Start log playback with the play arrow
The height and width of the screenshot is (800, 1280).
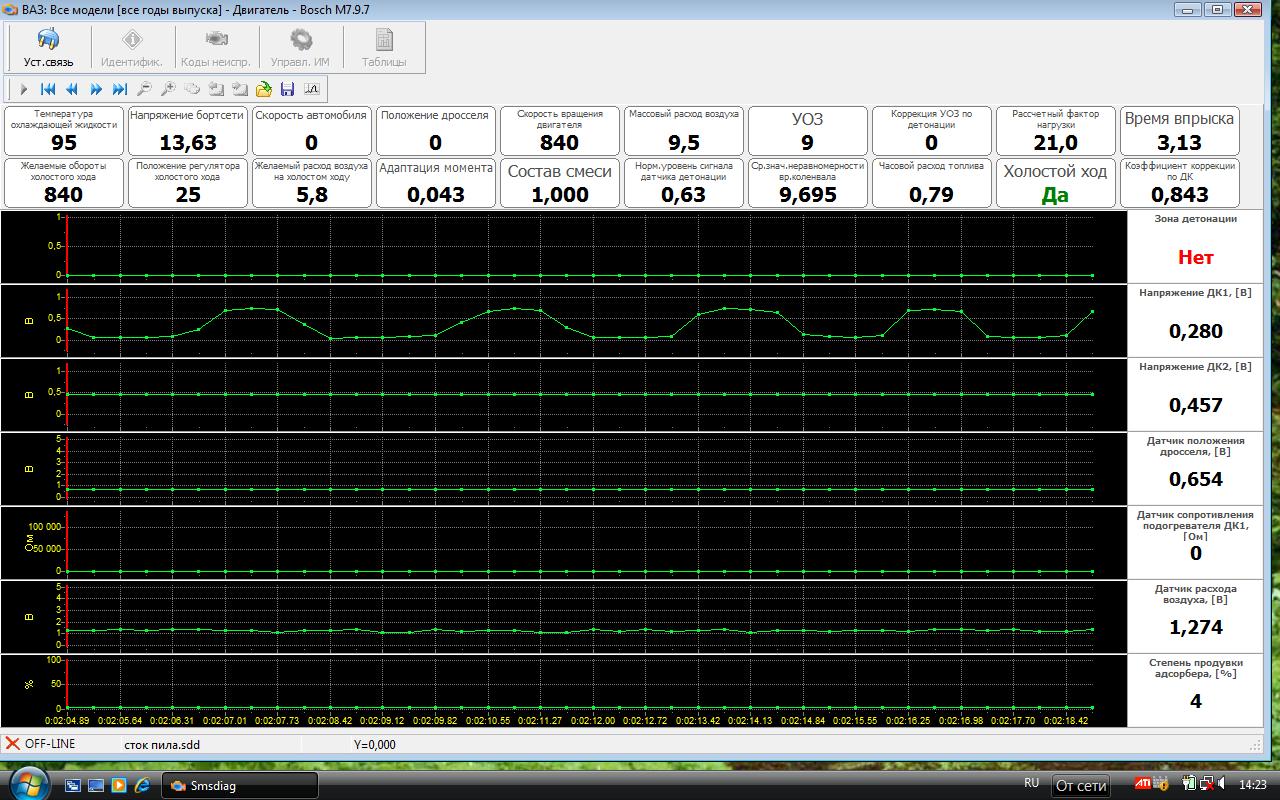(25, 89)
